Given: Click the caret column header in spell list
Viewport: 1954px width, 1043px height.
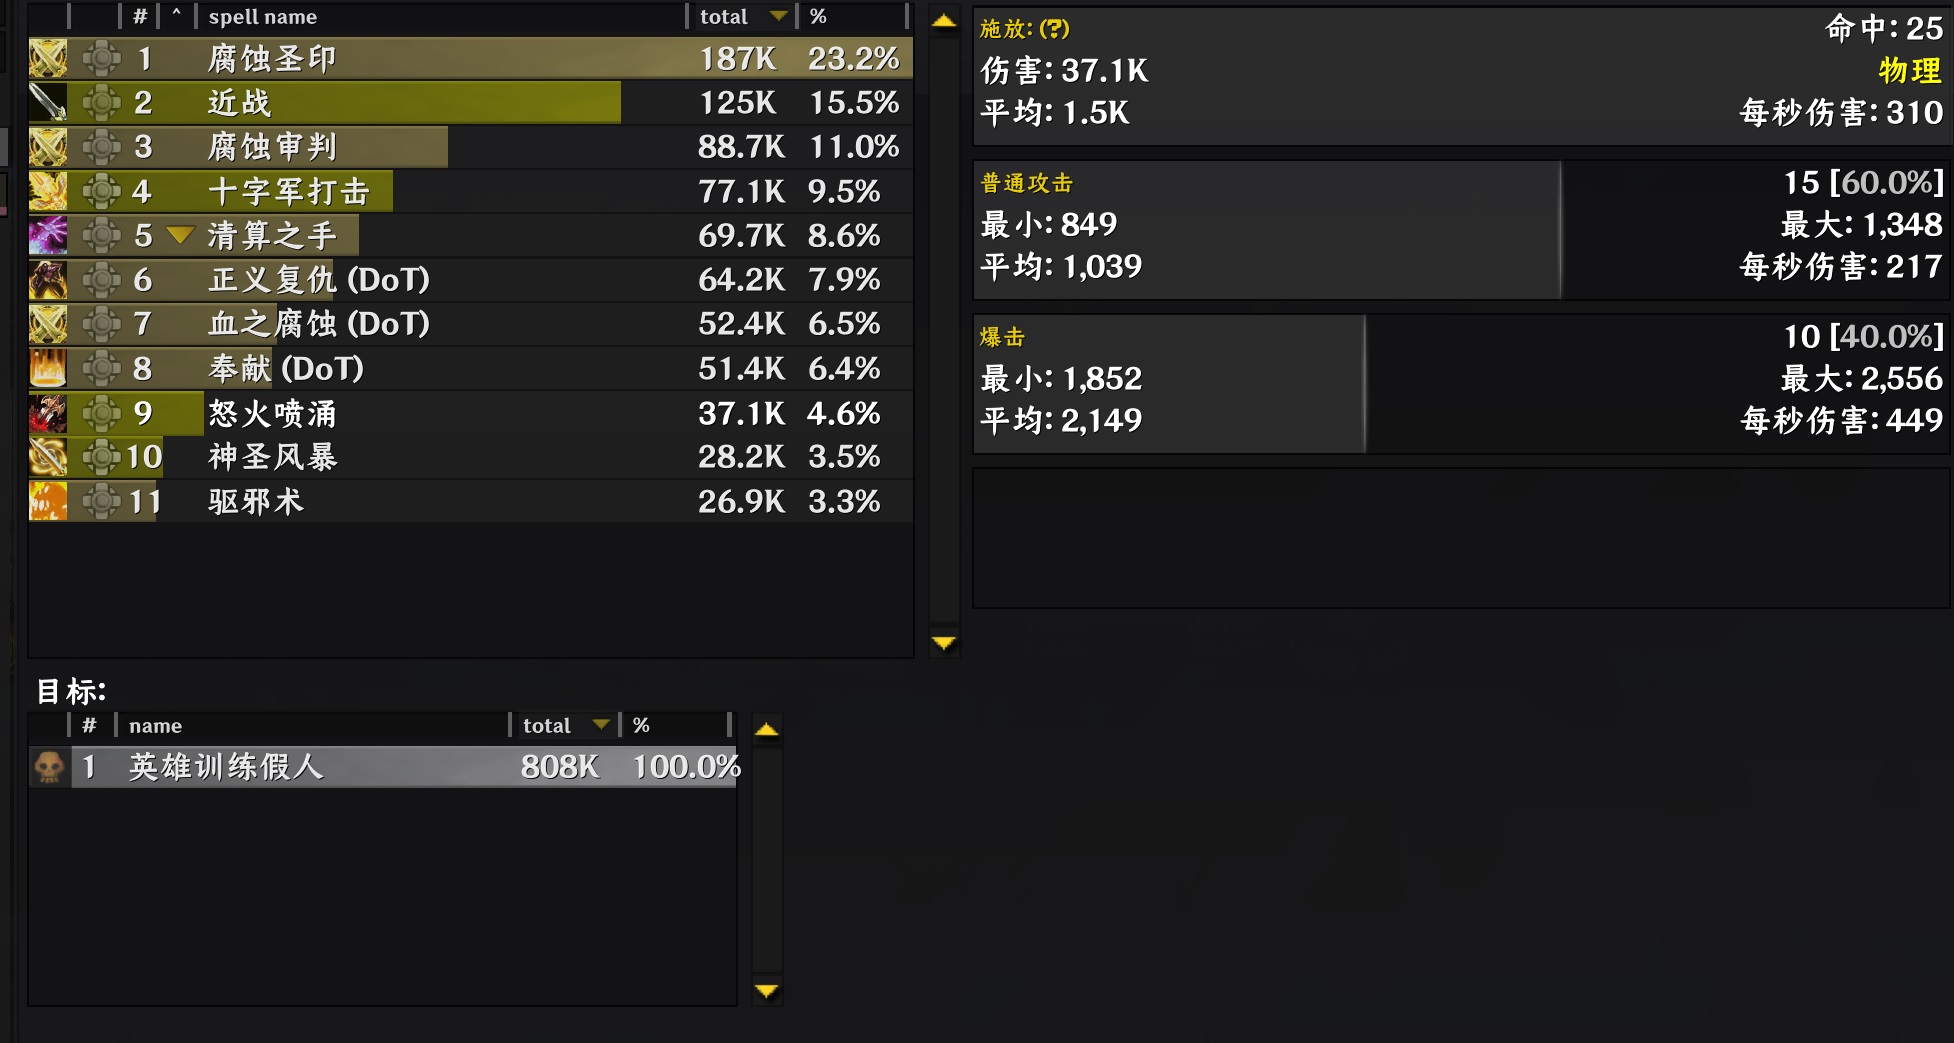Looking at the screenshot, I should coord(176,16).
